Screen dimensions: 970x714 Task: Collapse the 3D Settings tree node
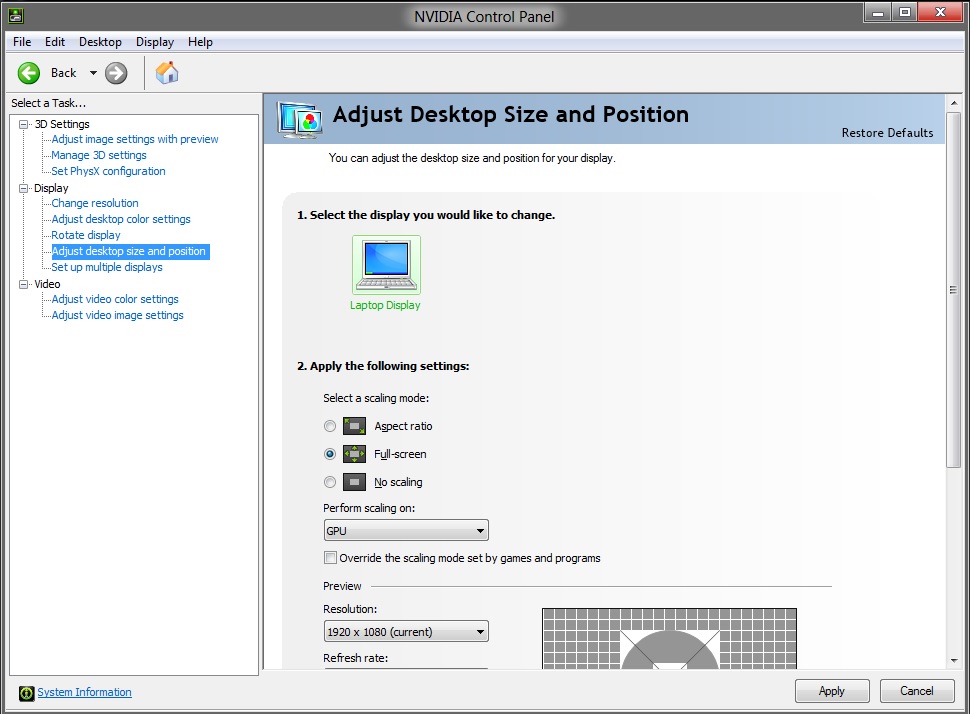point(24,124)
